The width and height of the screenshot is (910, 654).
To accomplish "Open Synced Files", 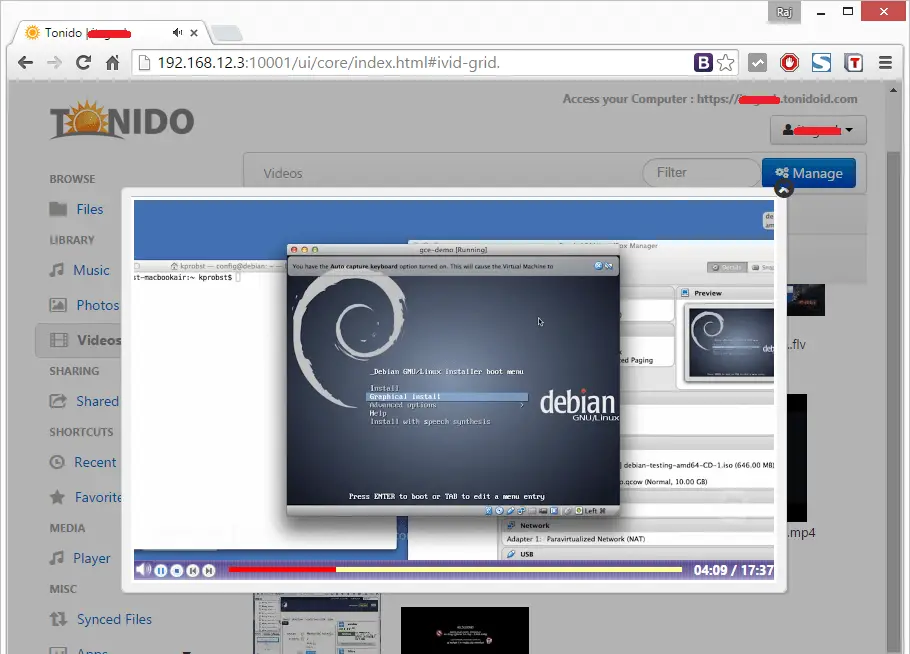I will pyautogui.click(x=114, y=620).
